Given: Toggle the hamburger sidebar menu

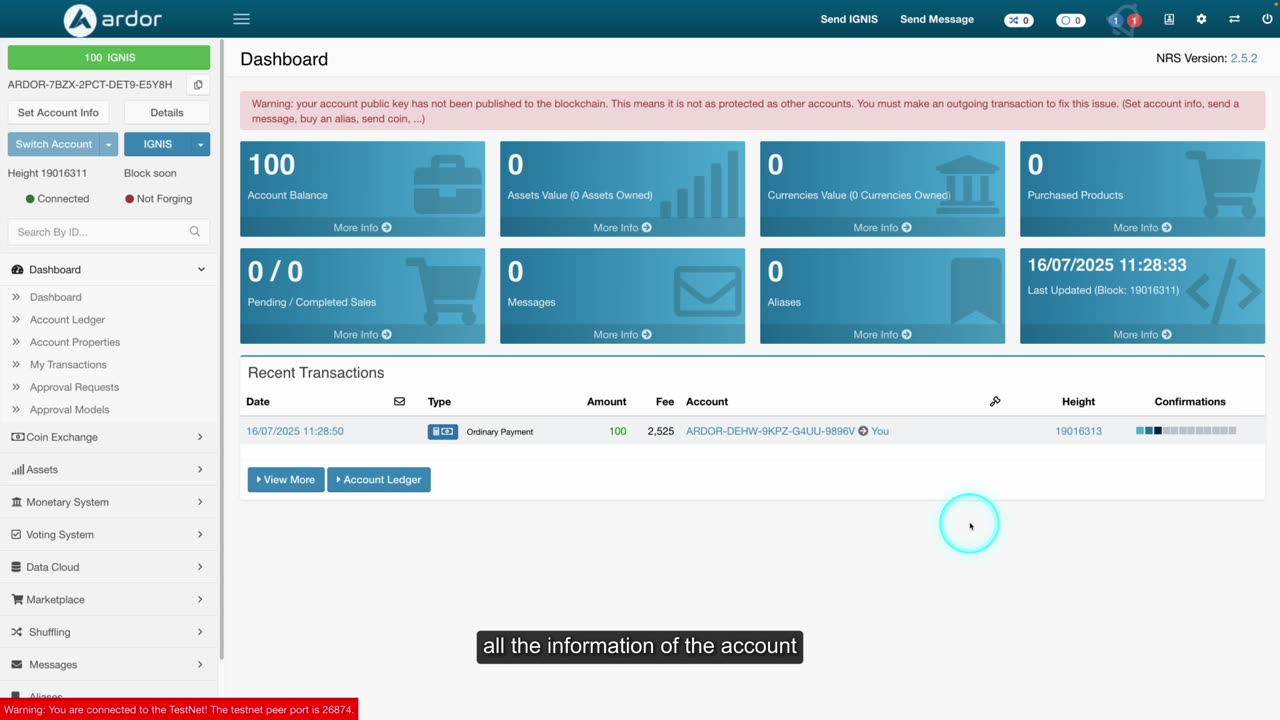Looking at the screenshot, I should [x=241, y=19].
